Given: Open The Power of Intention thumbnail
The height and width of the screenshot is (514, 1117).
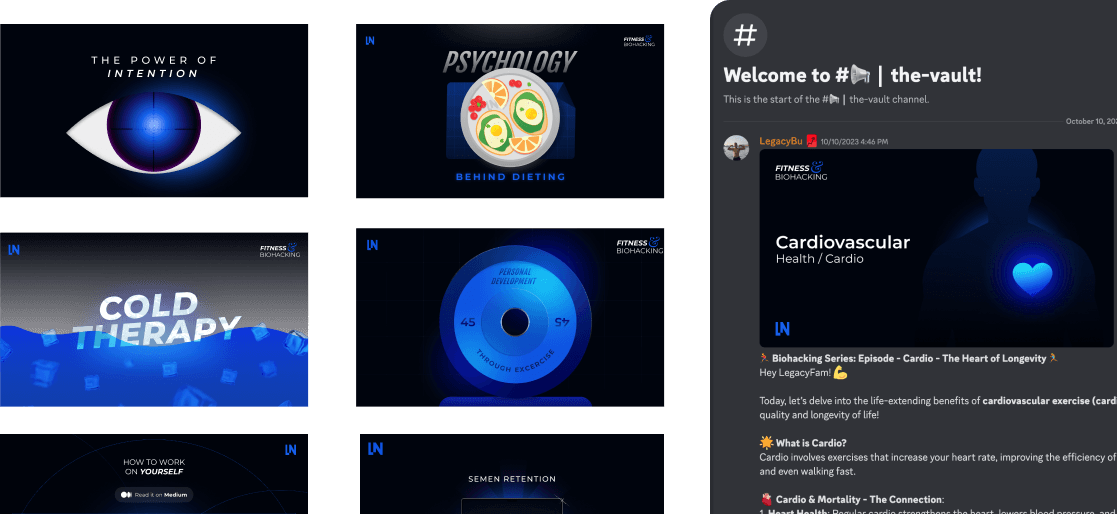Looking at the screenshot, I should coord(154,111).
